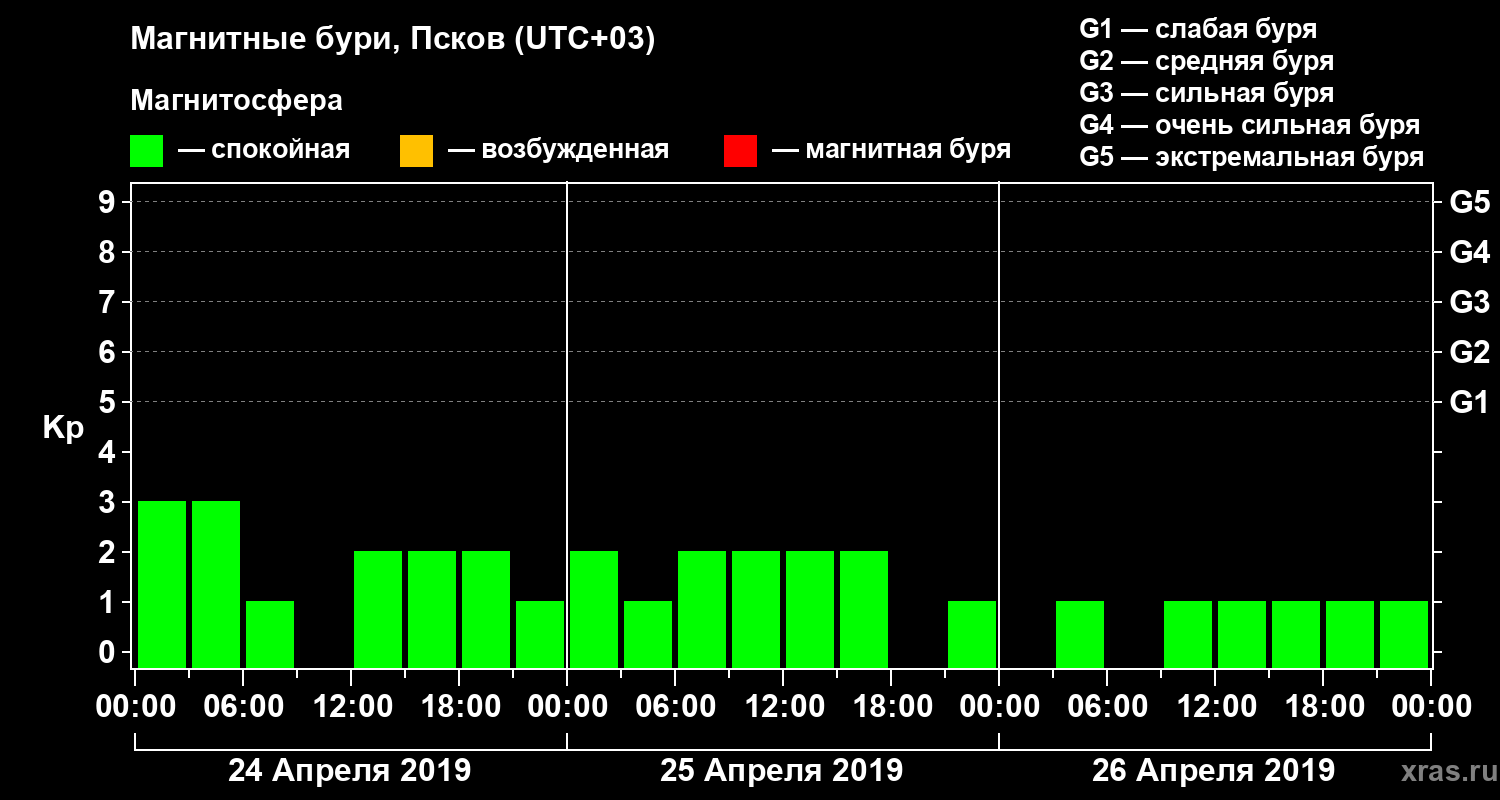Click the Kp value 0 on axis
The image size is (1500, 800).
click(x=108, y=652)
